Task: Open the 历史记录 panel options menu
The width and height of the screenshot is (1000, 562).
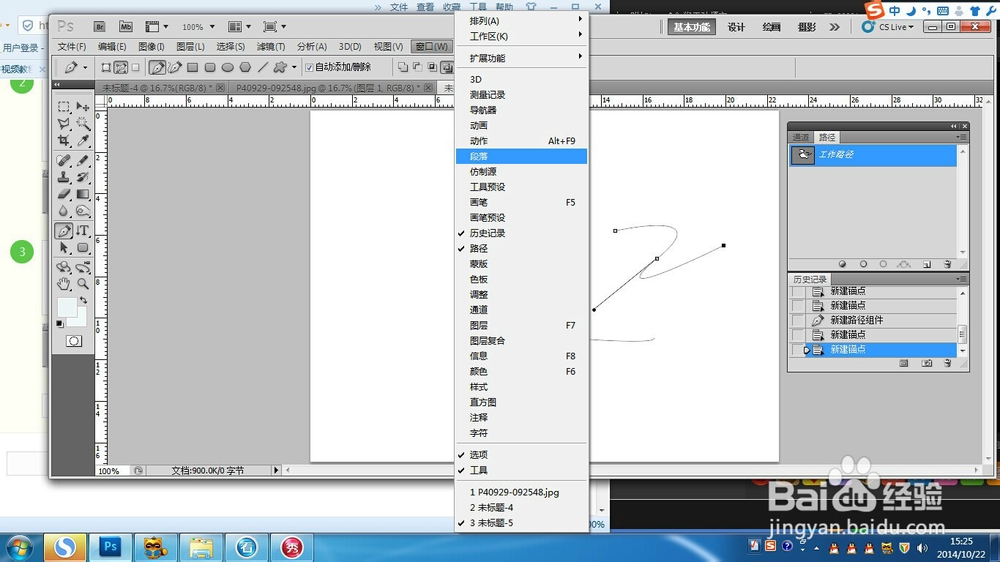Action: [962, 279]
